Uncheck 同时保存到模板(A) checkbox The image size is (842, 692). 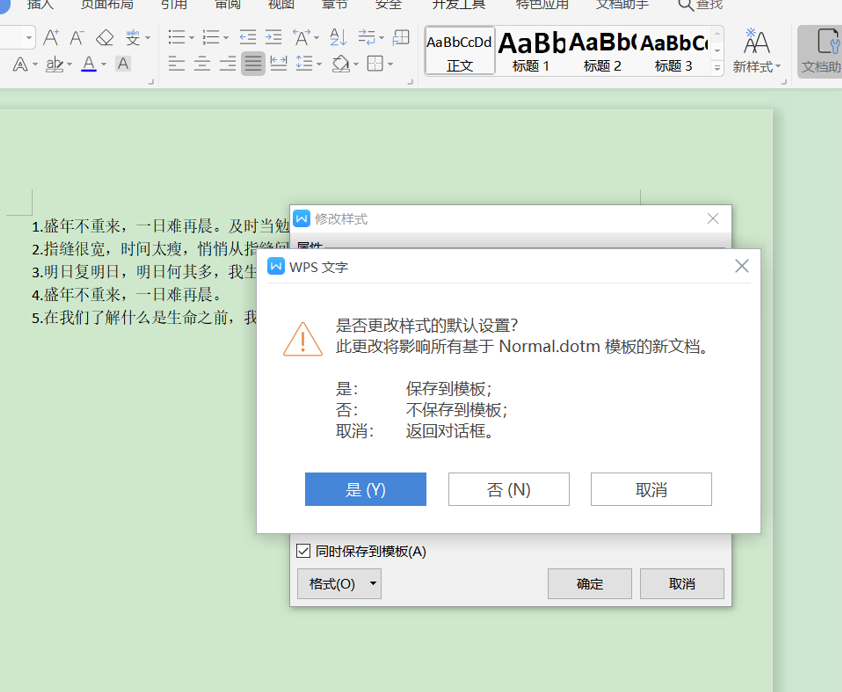[303, 551]
